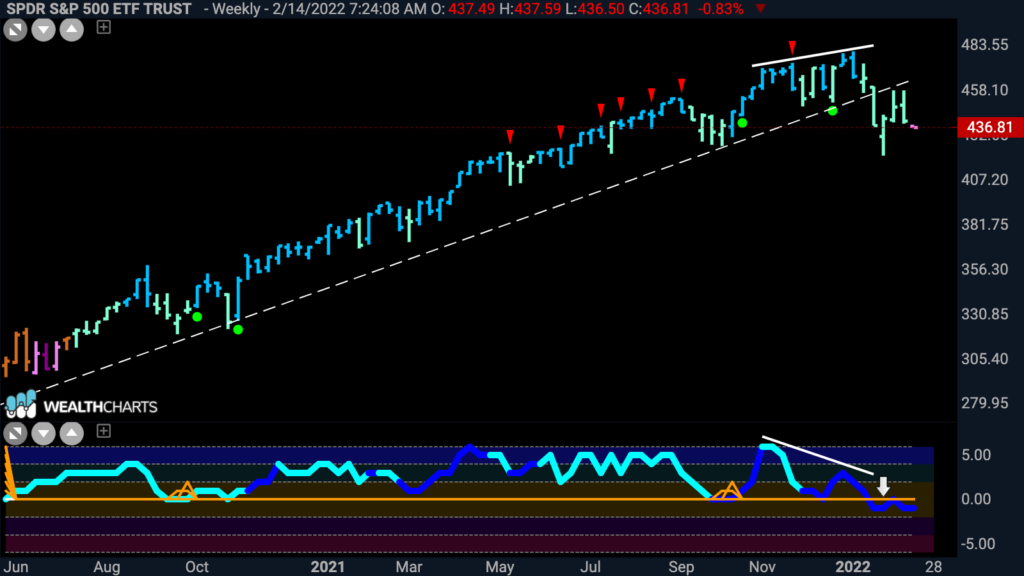Add to oscillator panel using plus box icon
This screenshot has height=576, width=1024.
[x=103, y=431]
